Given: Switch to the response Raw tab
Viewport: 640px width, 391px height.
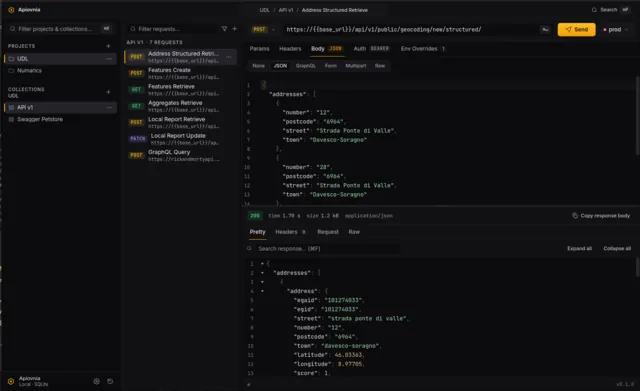Looking at the screenshot, I should coord(354,232).
